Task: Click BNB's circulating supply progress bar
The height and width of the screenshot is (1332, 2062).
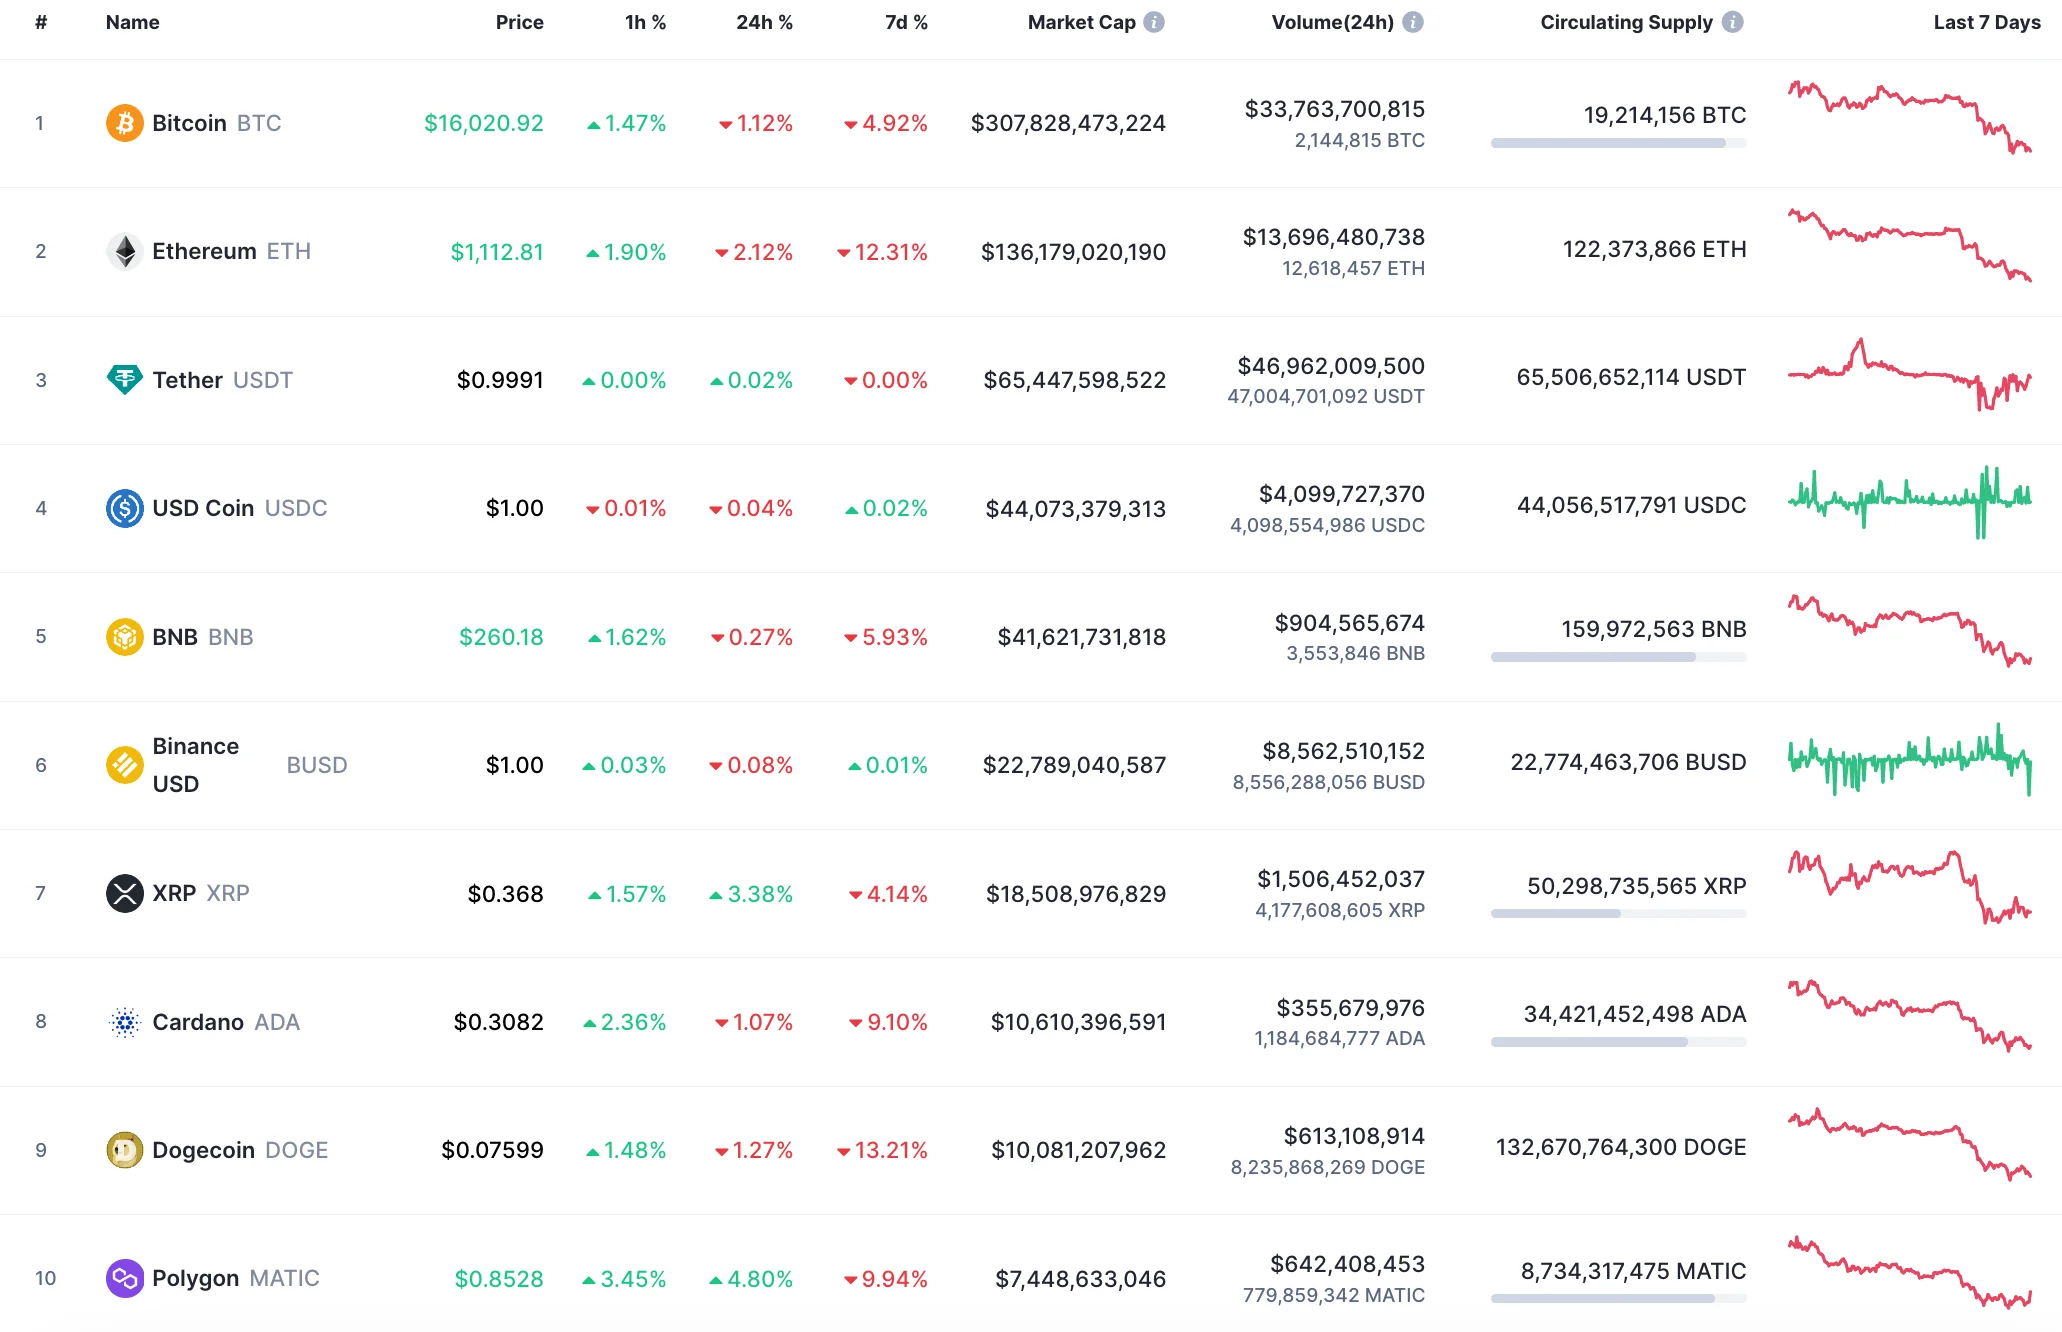Action: tap(1618, 657)
